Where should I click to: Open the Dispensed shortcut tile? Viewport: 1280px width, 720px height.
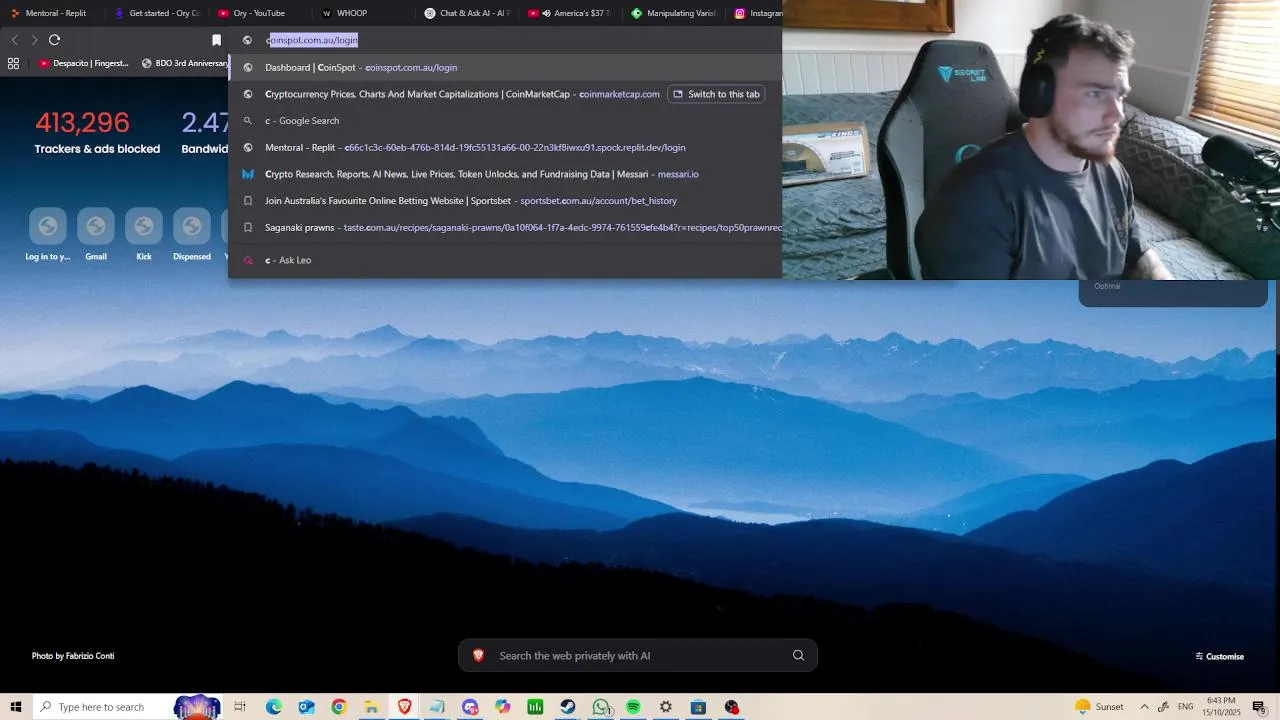(x=192, y=235)
